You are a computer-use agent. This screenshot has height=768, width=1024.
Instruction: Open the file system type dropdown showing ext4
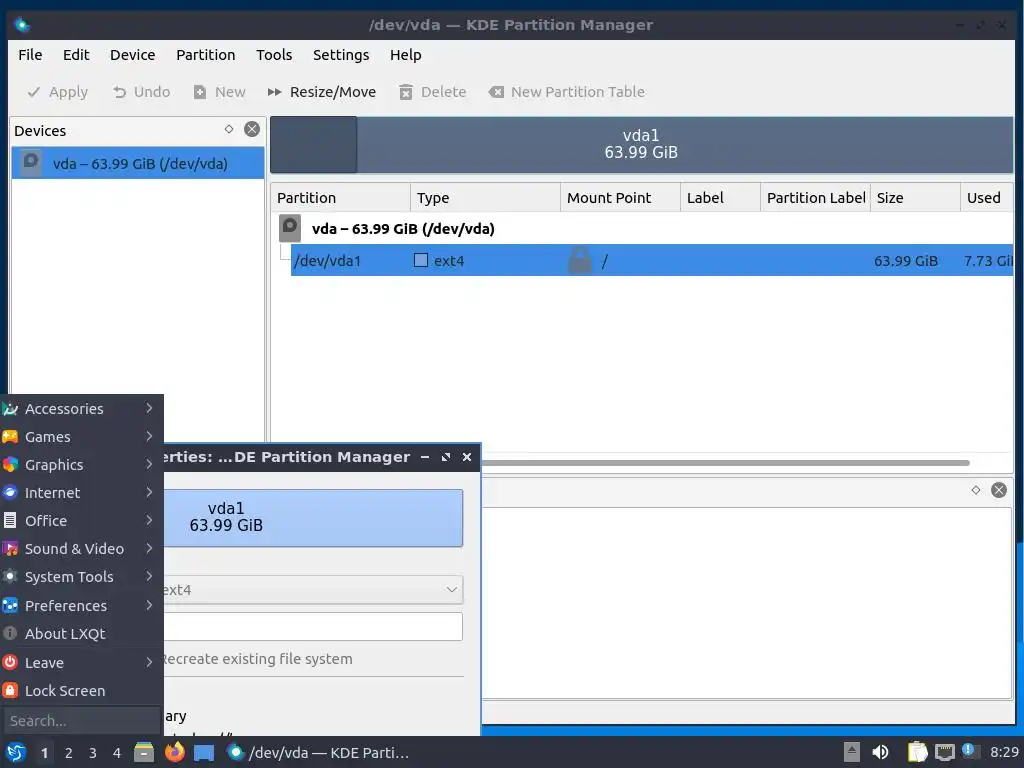click(313, 590)
